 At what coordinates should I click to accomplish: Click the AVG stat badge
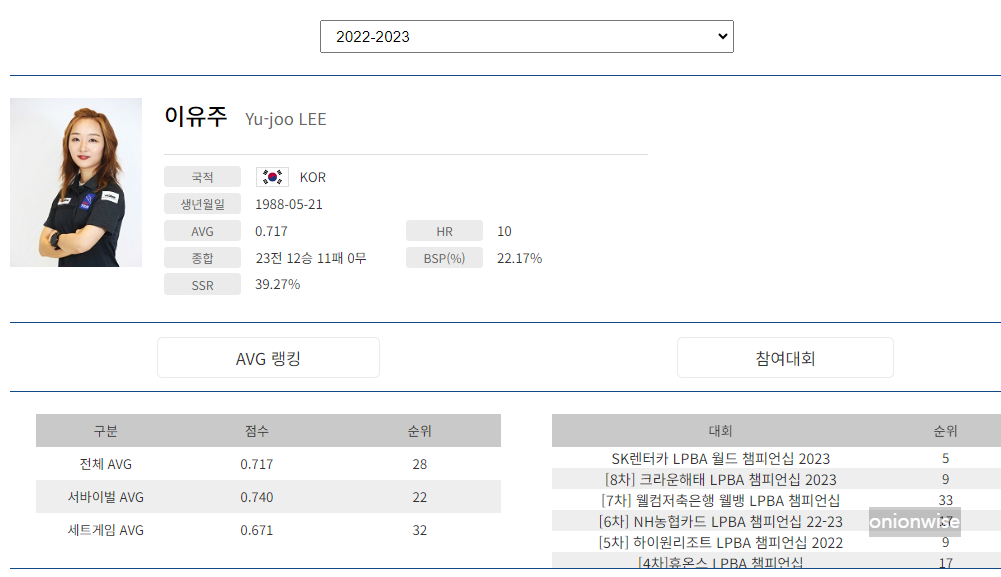click(x=202, y=230)
